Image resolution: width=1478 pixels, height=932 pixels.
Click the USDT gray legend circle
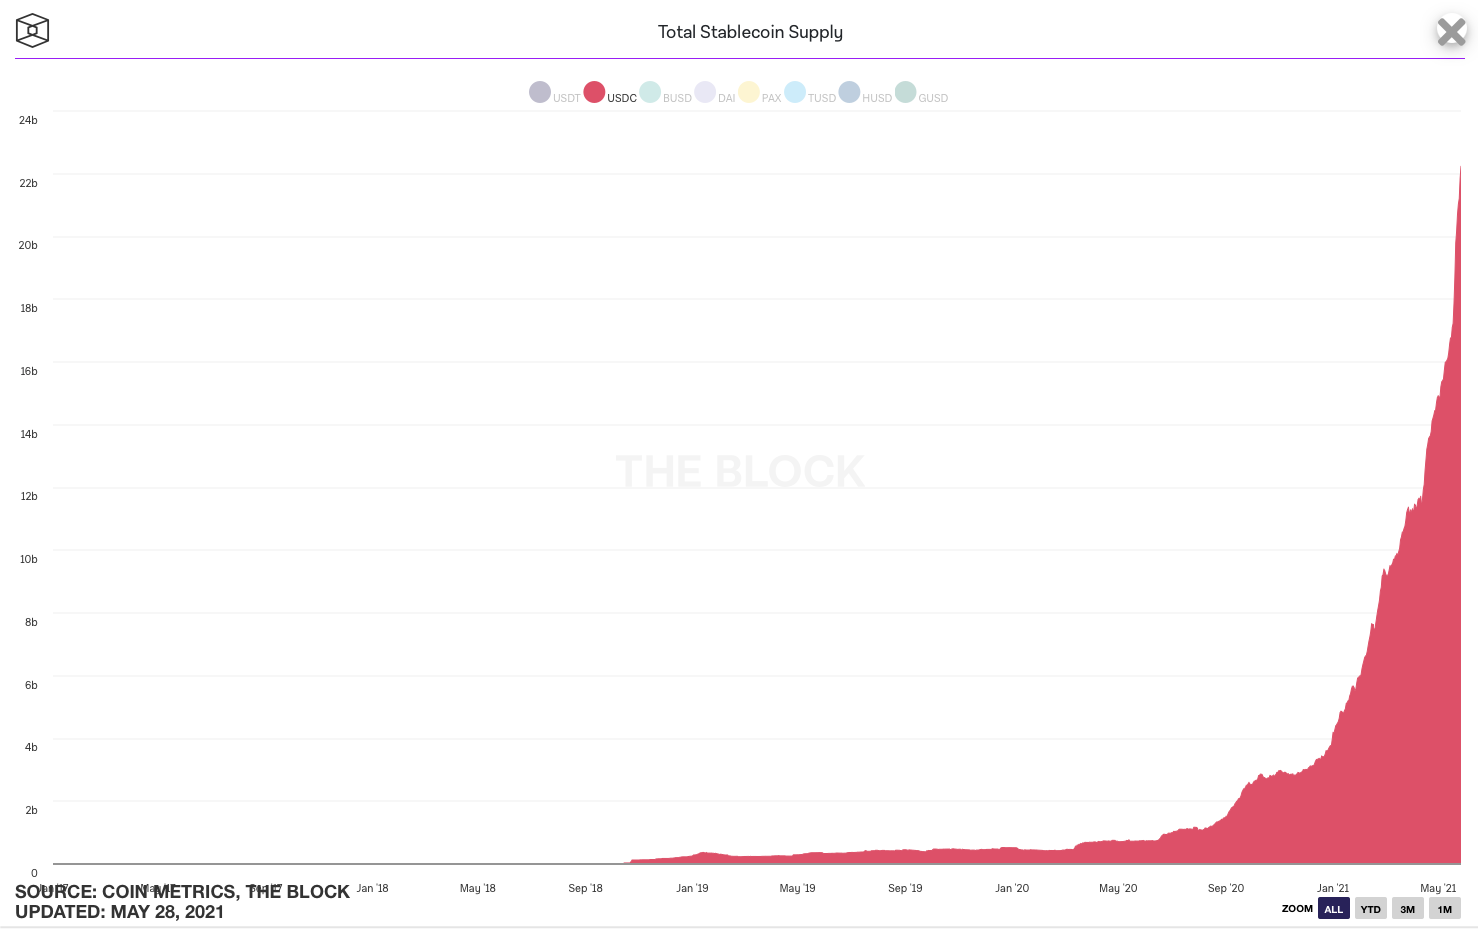click(x=540, y=92)
